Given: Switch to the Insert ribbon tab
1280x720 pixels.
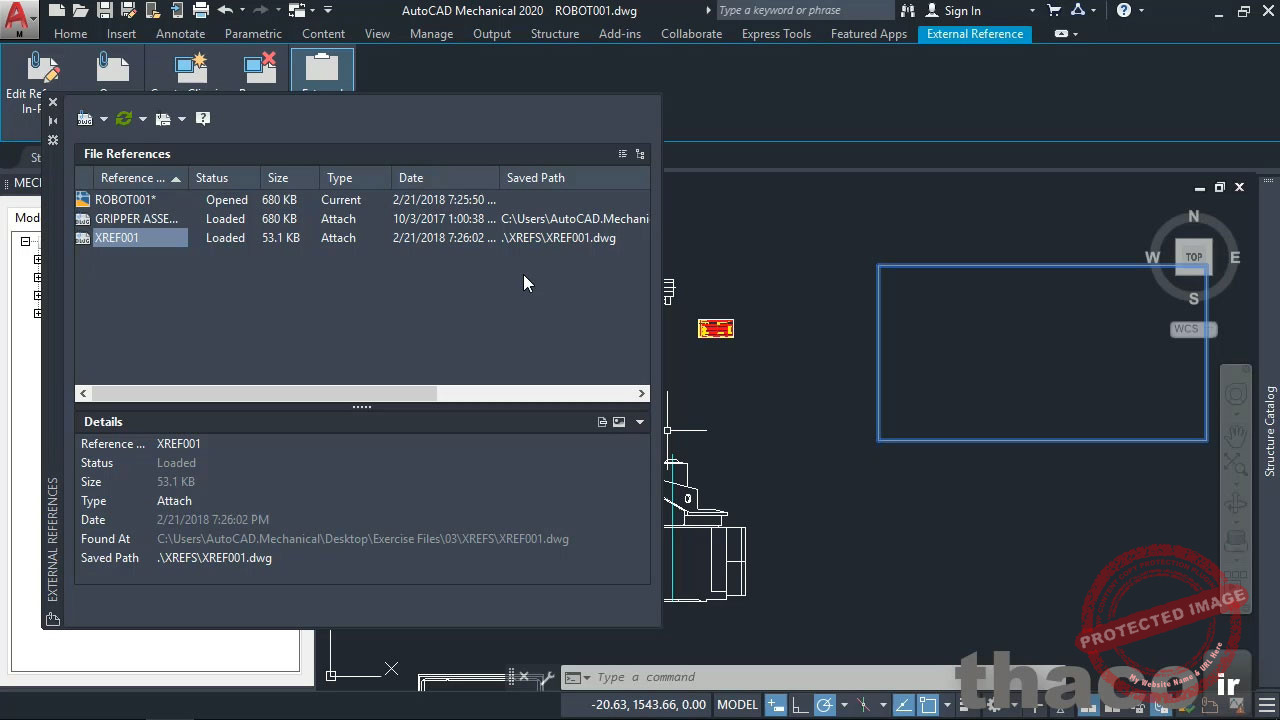Looking at the screenshot, I should click(121, 34).
